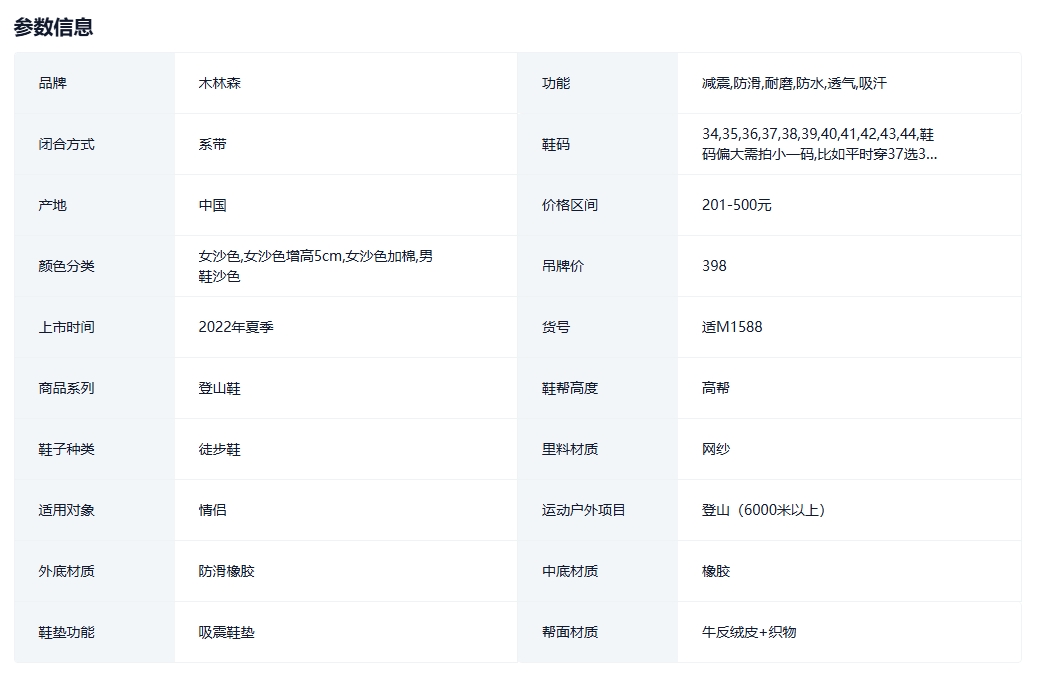Click the 鞋帮高度 value 高帮

716,388
